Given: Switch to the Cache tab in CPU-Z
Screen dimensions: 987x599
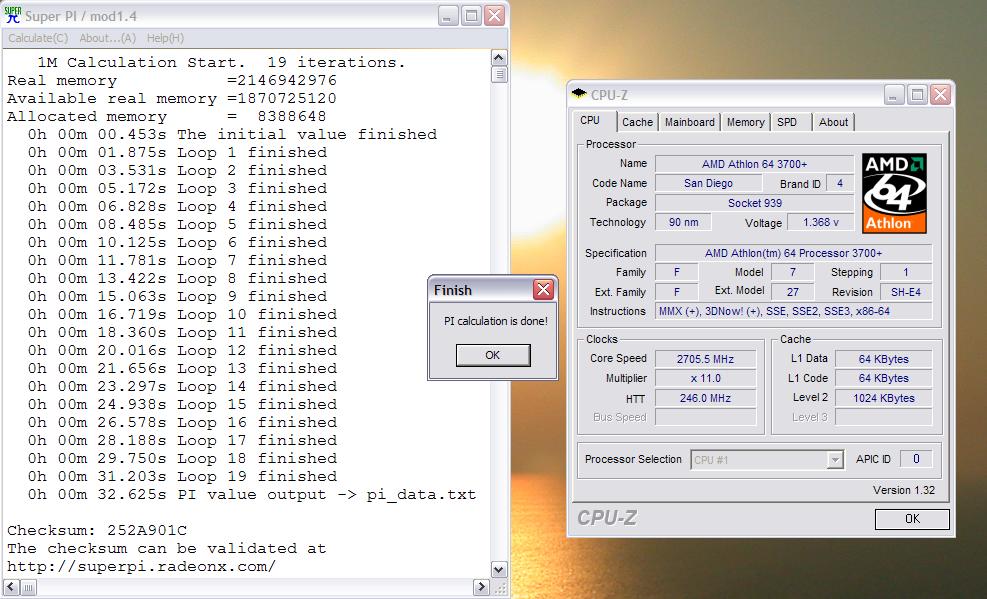Looking at the screenshot, I should coord(637,122).
